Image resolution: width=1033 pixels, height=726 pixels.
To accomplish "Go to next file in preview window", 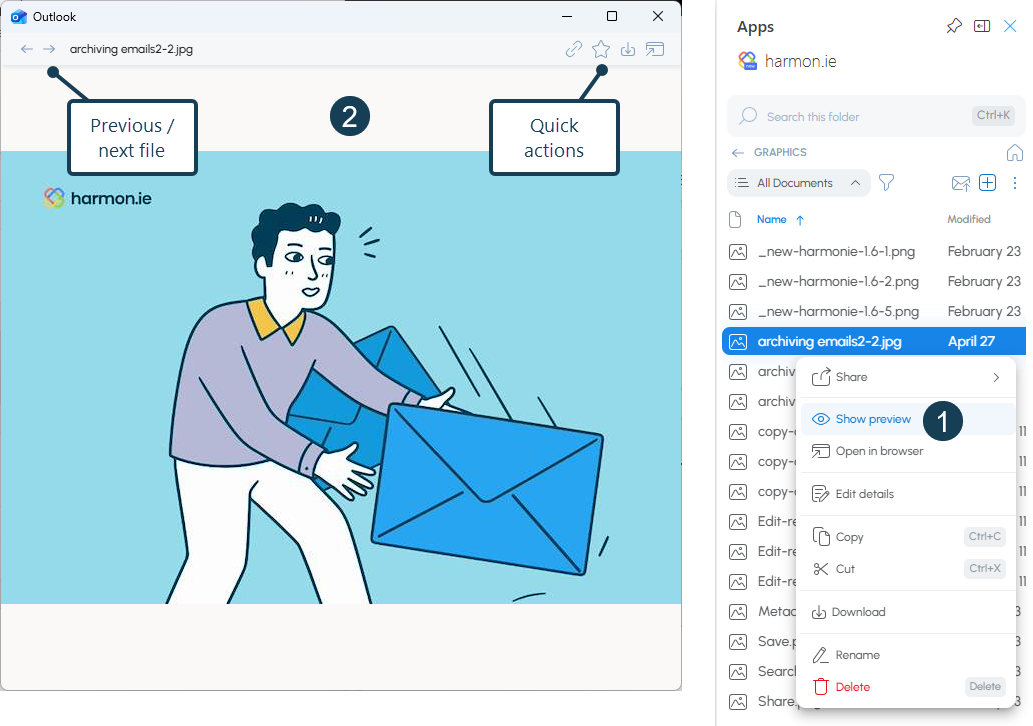I will coord(49,49).
